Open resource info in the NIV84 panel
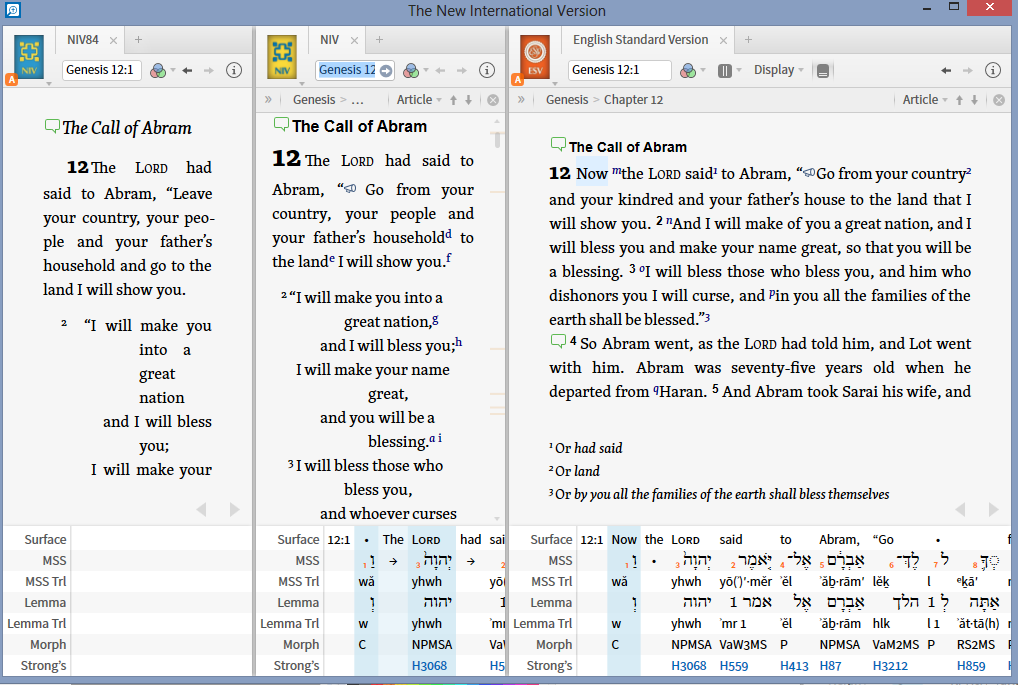This screenshot has height=685, width=1018. 234,70
